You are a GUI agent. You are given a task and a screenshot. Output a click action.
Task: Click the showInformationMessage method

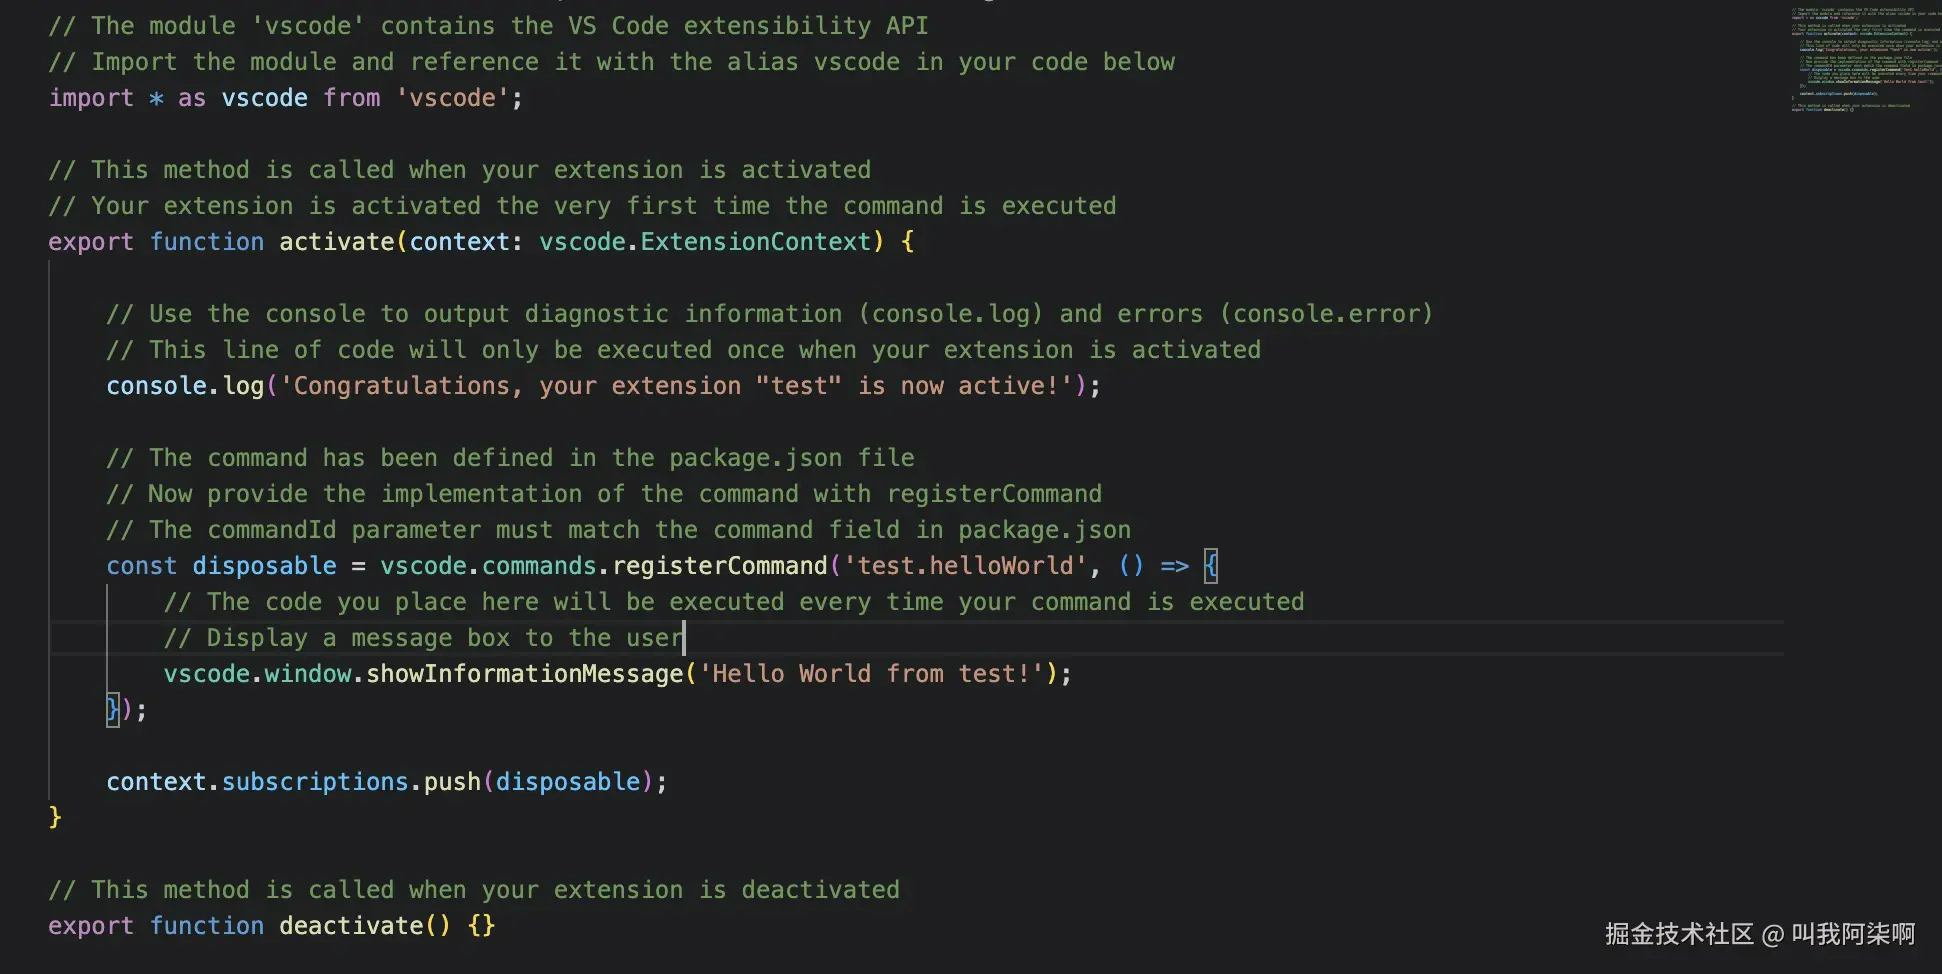525,674
